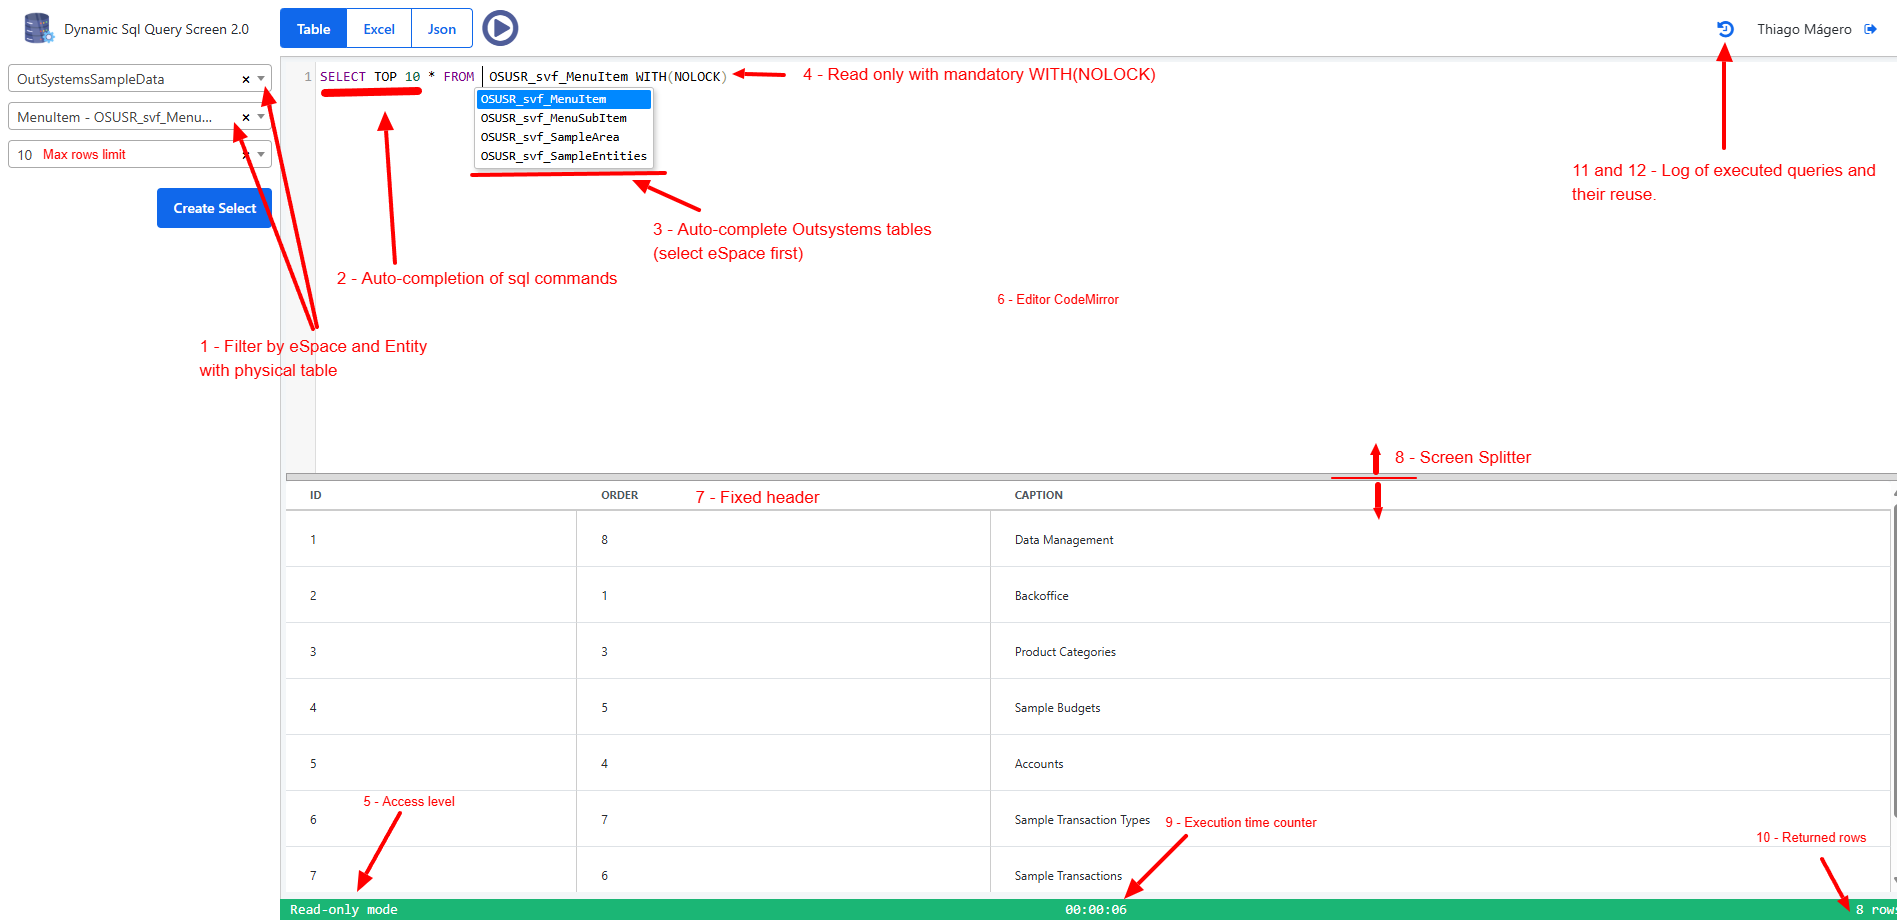Open the executed queries history icon

tap(1725, 29)
